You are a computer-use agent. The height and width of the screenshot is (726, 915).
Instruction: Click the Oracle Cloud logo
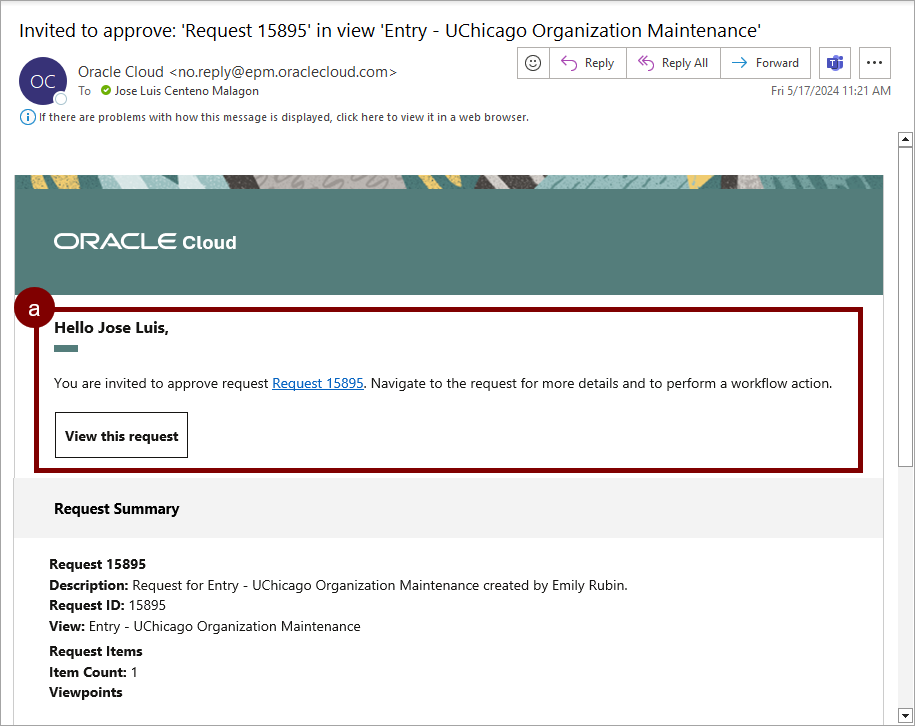click(145, 242)
